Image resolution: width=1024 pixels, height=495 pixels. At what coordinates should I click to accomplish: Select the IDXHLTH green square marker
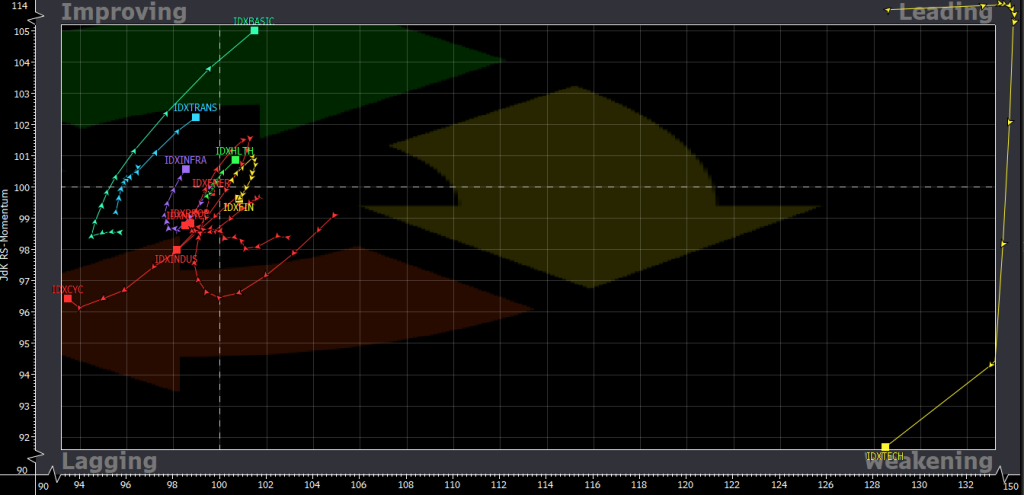[x=236, y=160]
